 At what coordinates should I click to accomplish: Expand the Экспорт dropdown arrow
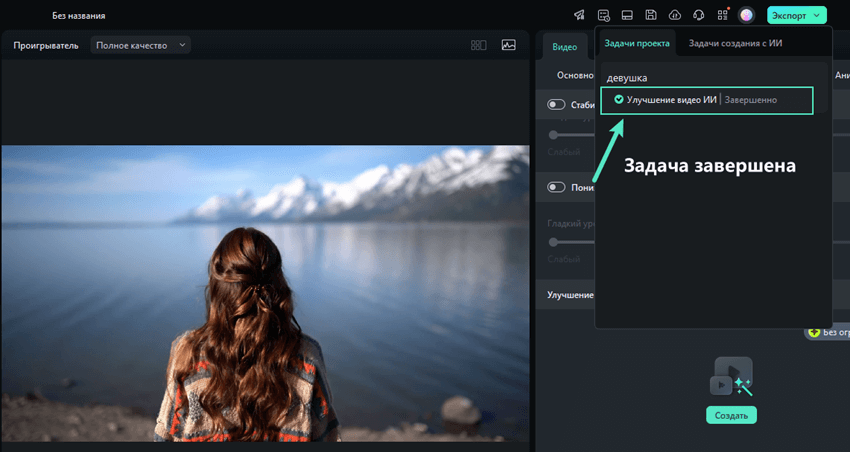(x=817, y=15)
